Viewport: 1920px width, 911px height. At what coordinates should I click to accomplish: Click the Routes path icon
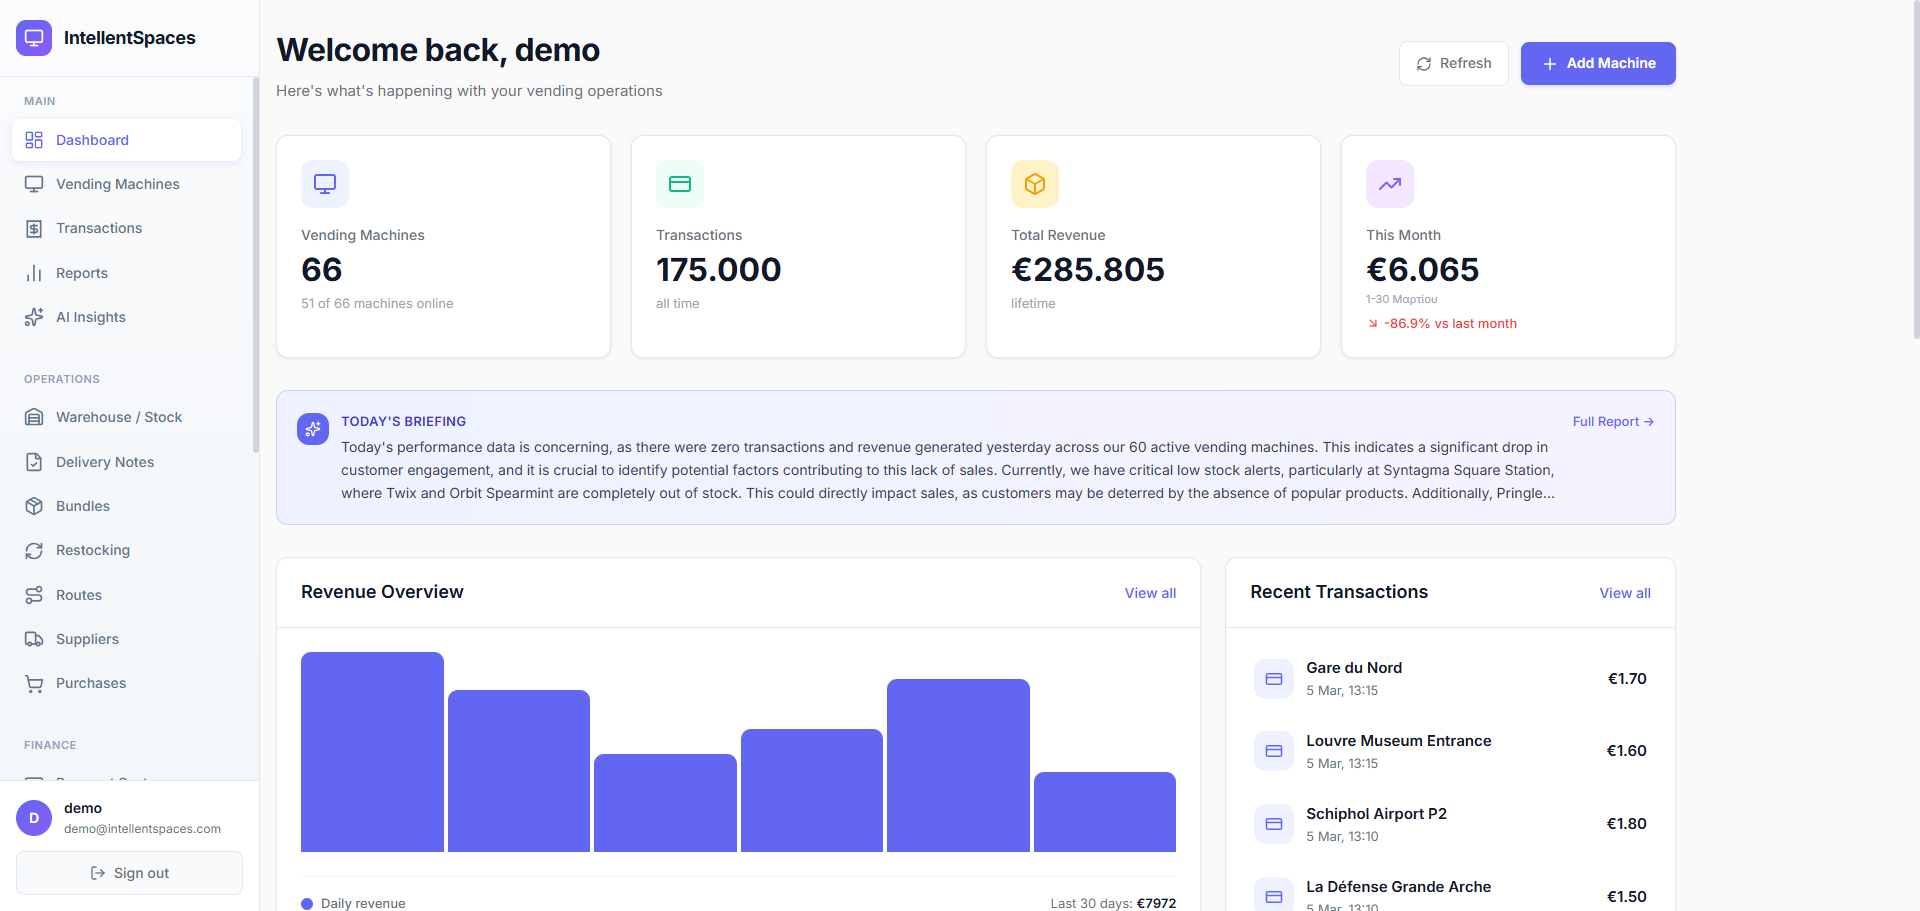tap(34, 595)
